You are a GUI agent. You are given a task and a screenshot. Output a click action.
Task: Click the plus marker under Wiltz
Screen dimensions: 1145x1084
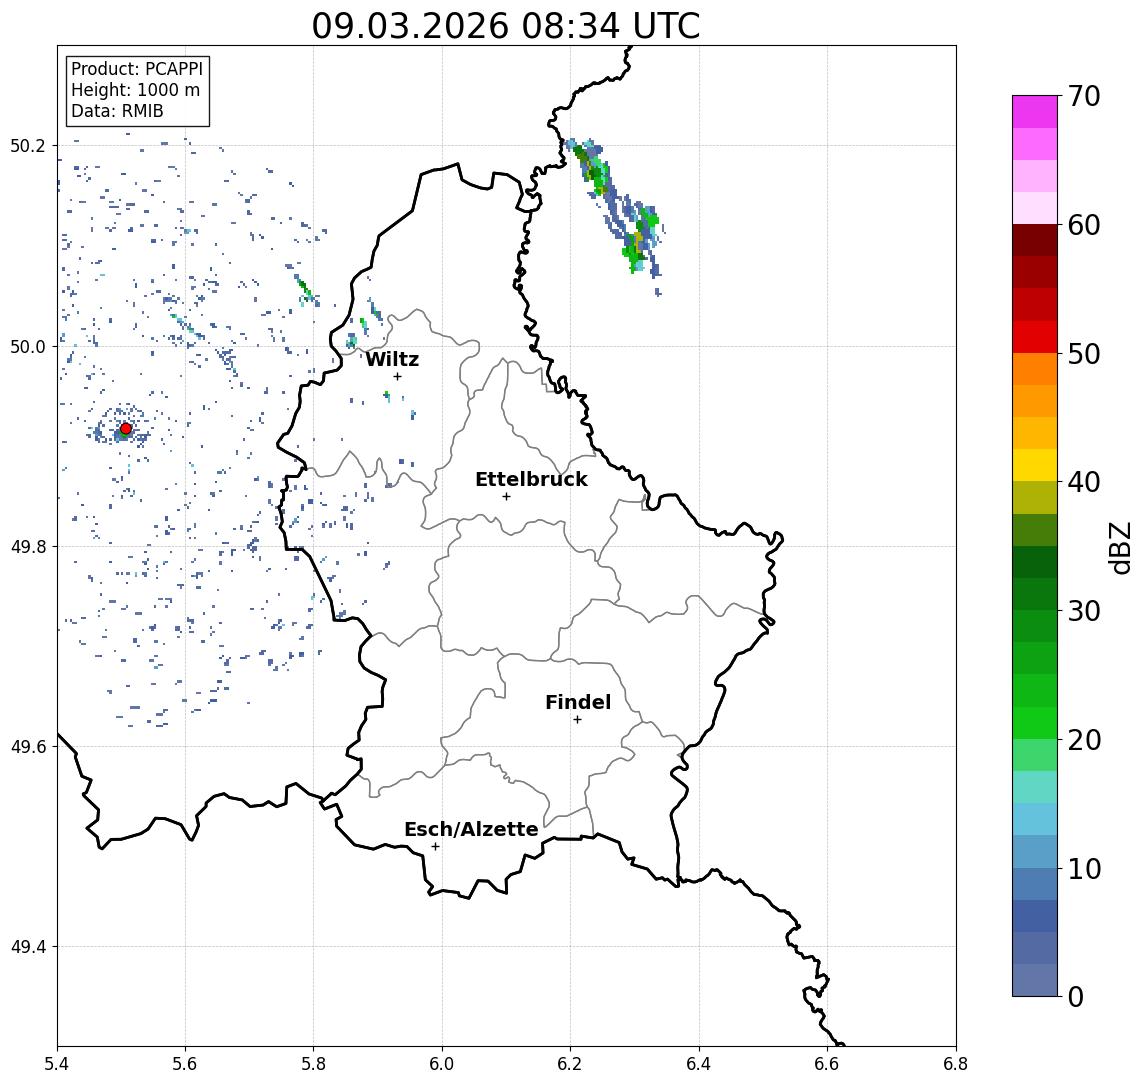point(397,376)
